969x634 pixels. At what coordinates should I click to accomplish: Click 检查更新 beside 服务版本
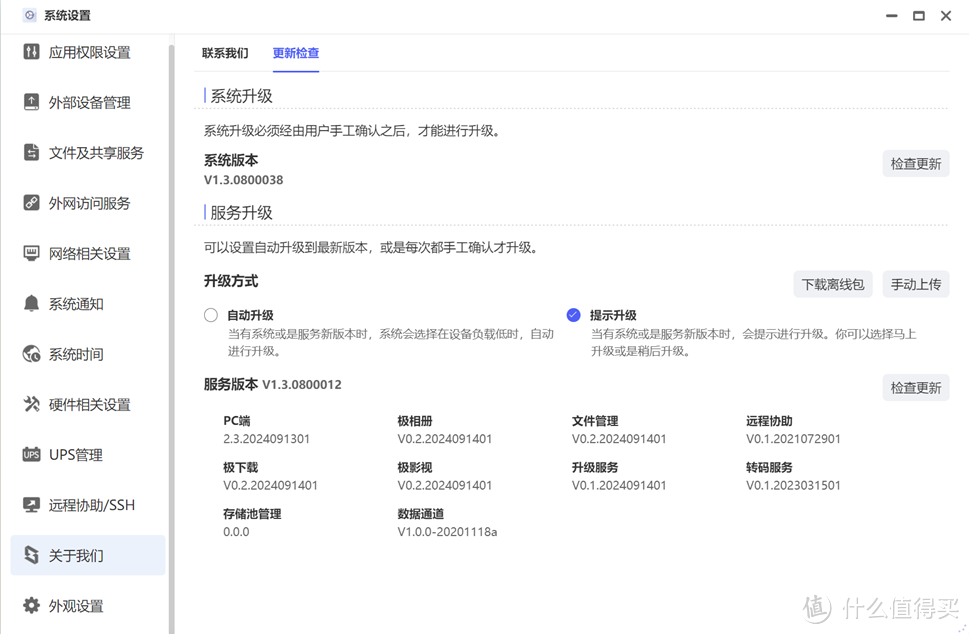click(x=915, y=388)
